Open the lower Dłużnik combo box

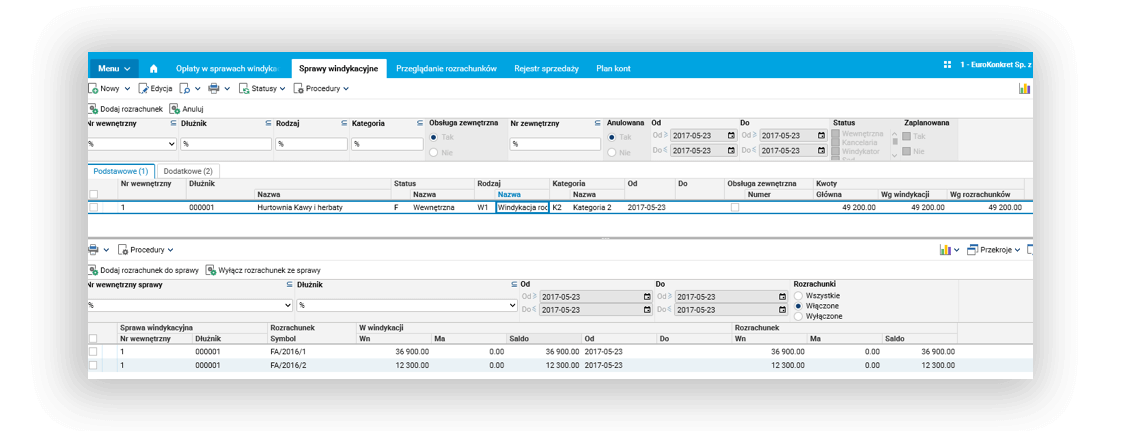pyautogui.click(x=407, y=305)
